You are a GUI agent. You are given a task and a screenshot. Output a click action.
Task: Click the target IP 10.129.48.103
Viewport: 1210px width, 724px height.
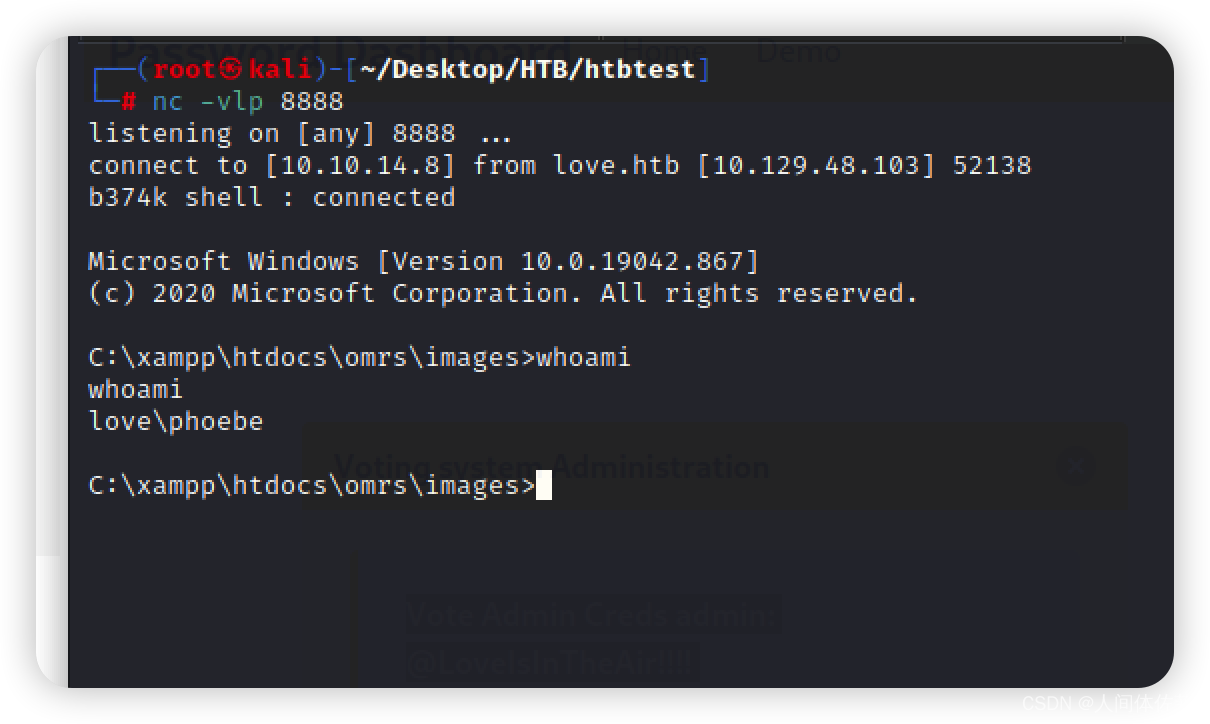coord(816,165)
